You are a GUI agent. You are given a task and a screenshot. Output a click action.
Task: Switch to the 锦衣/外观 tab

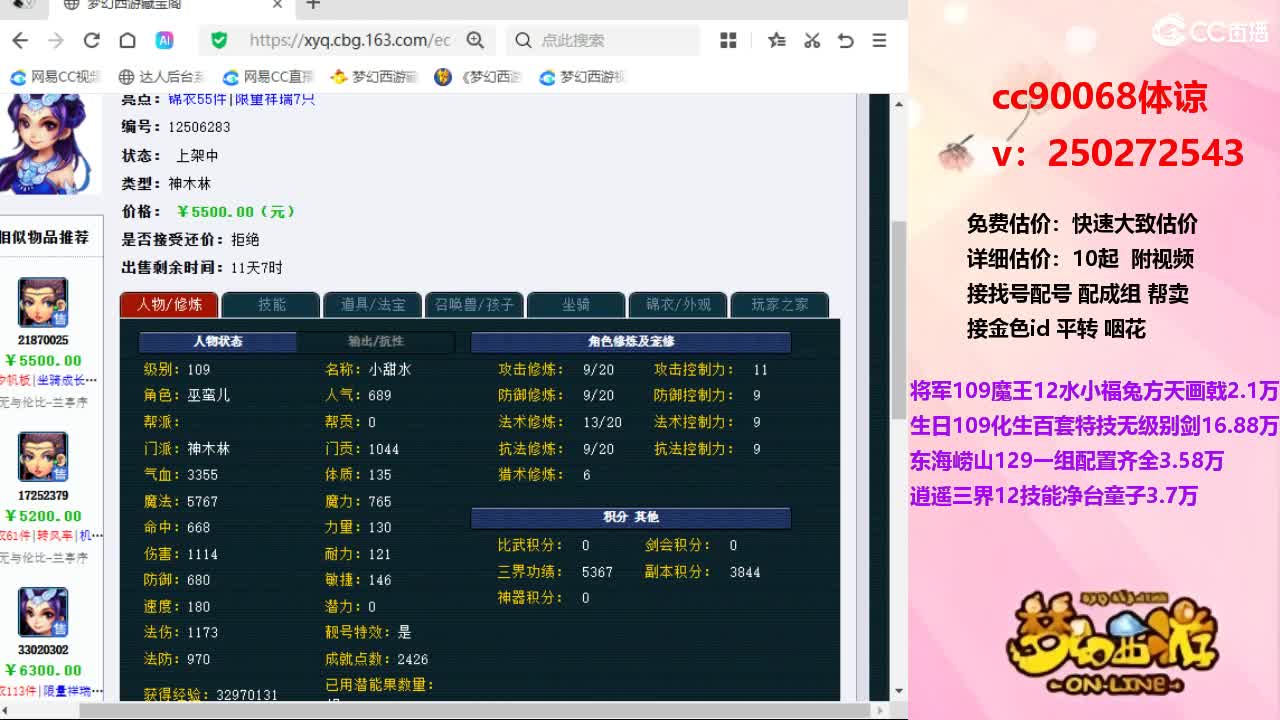678,305
